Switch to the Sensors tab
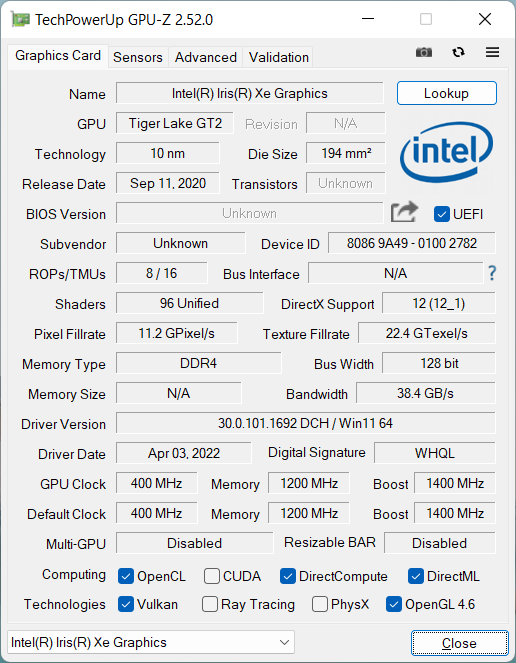Image resolution: width=516 pixels, height=663 pixels. click(138, 57)
